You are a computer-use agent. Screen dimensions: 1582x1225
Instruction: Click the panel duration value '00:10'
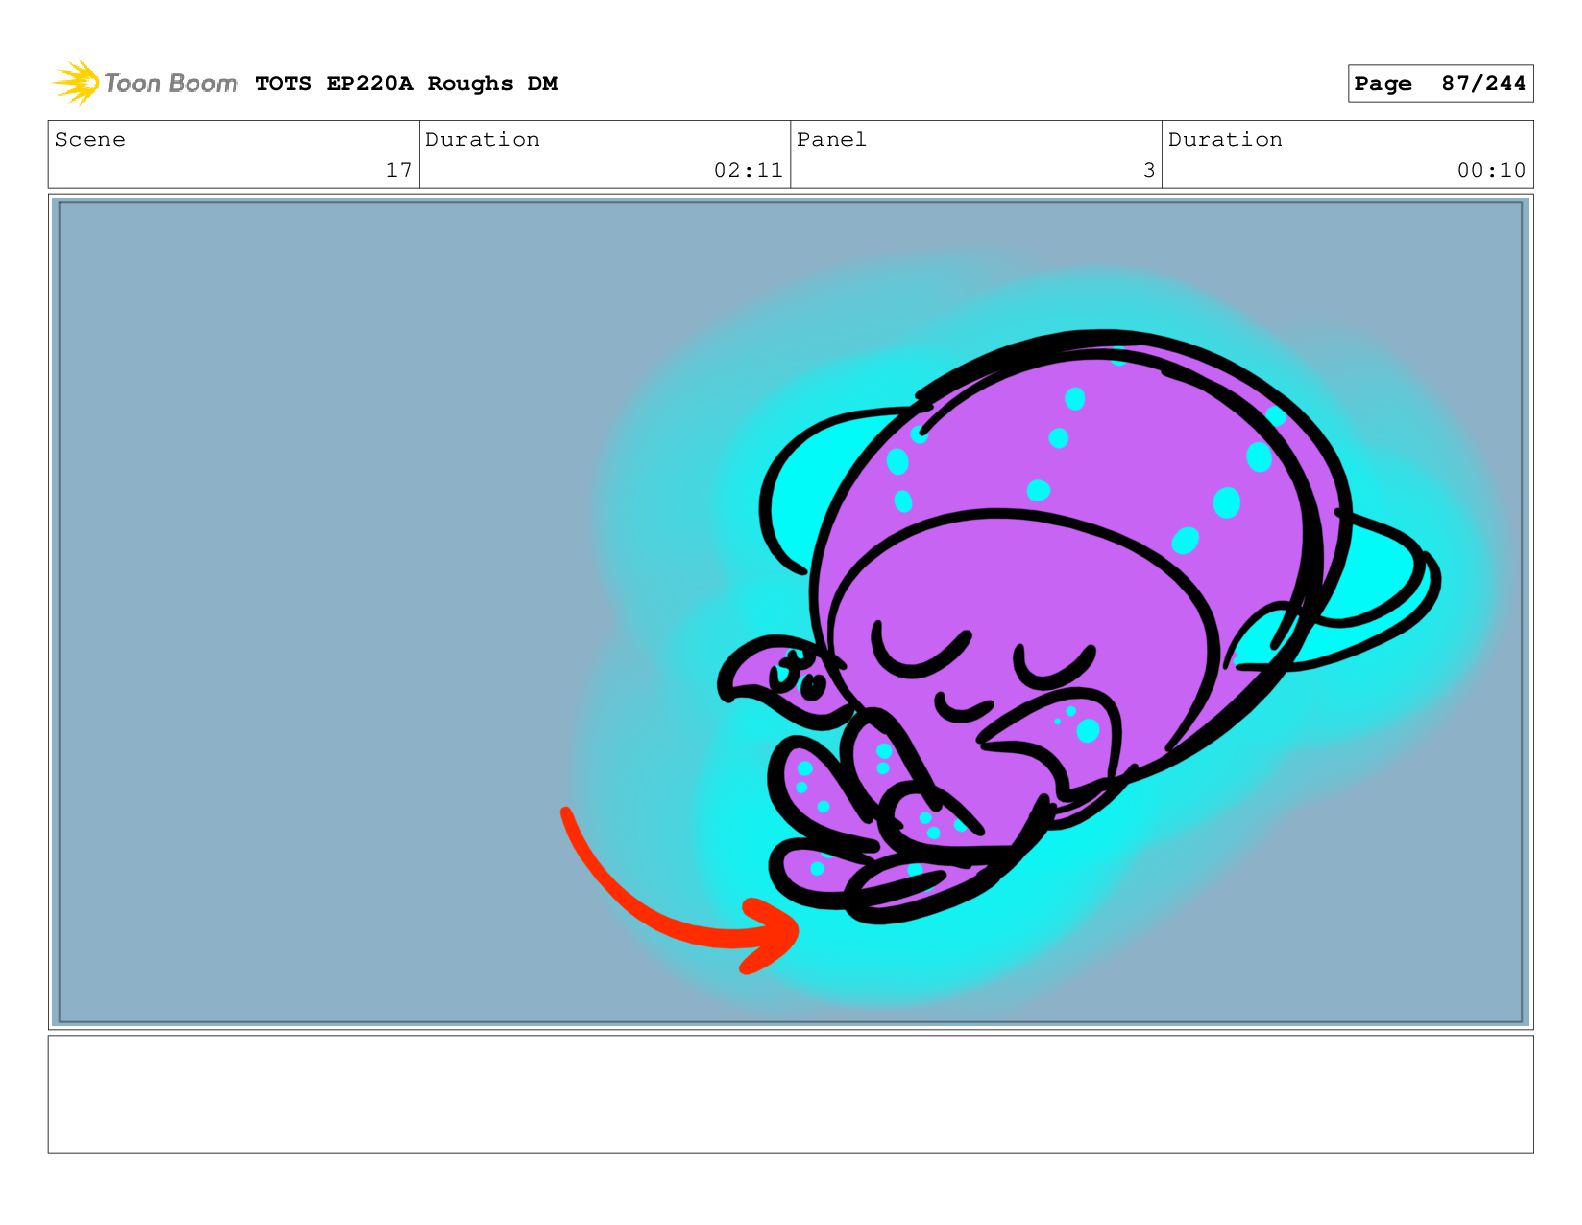(x=1491, y=170)
